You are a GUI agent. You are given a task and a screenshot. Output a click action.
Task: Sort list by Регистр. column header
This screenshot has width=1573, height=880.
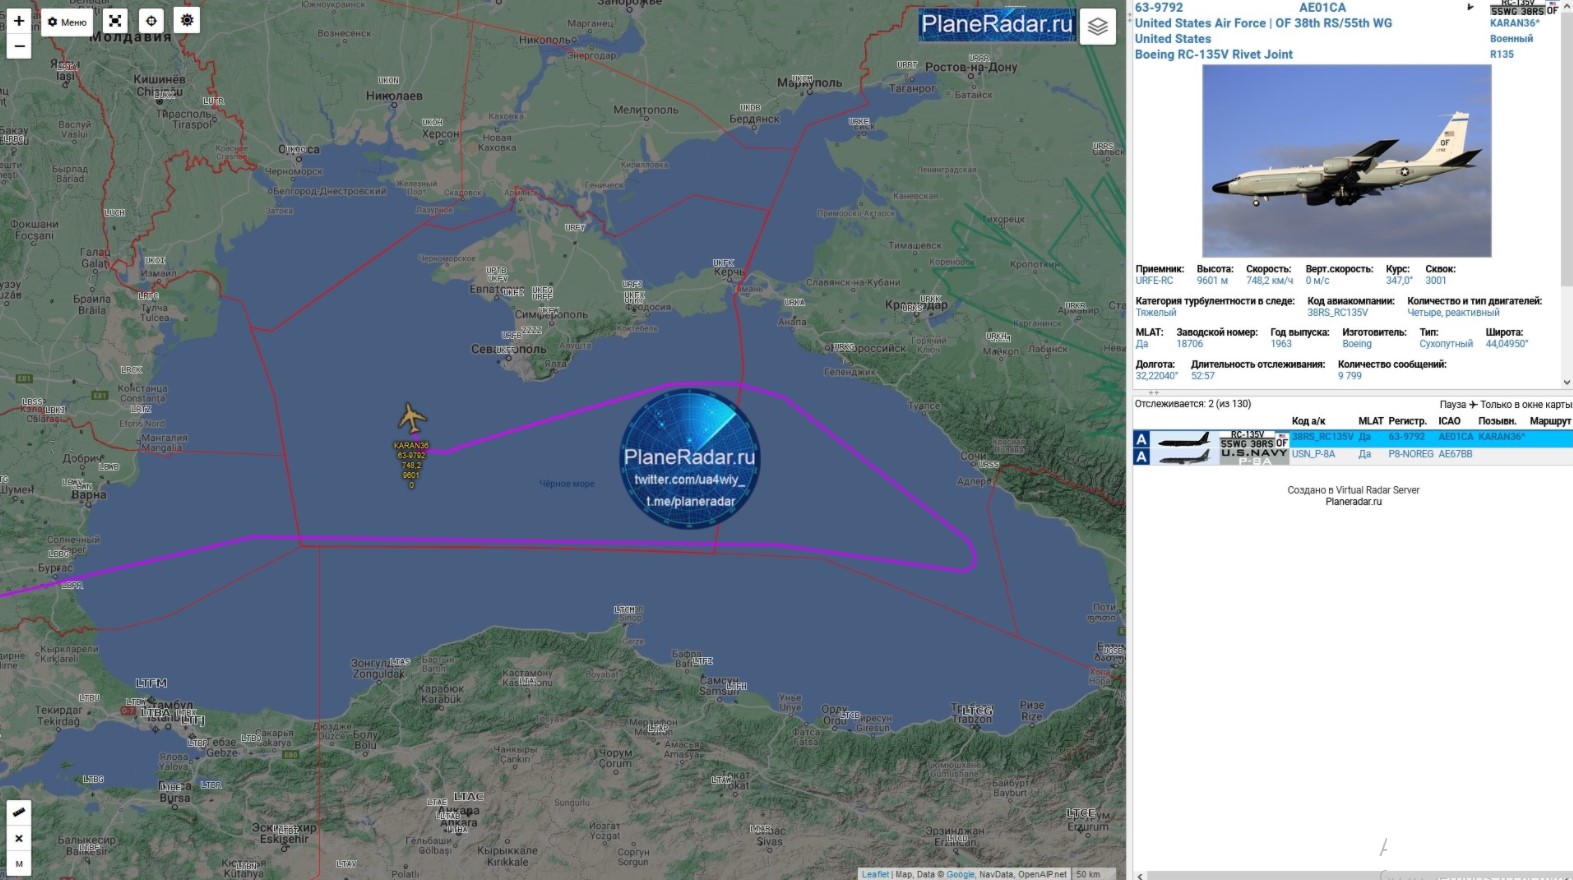[x=1407, y=421]
